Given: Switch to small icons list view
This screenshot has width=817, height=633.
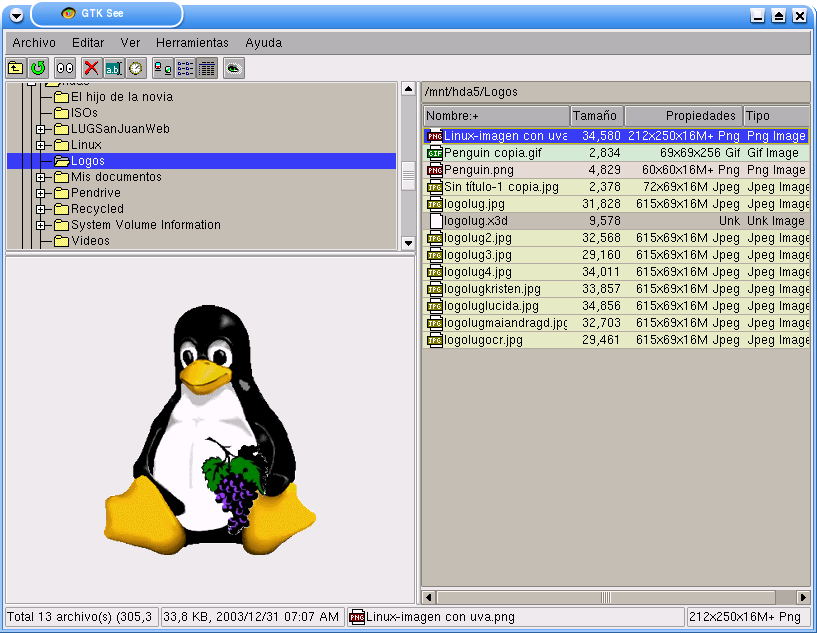Looking at the screenshot, I should pyautogui.click(x=184, y=68).
